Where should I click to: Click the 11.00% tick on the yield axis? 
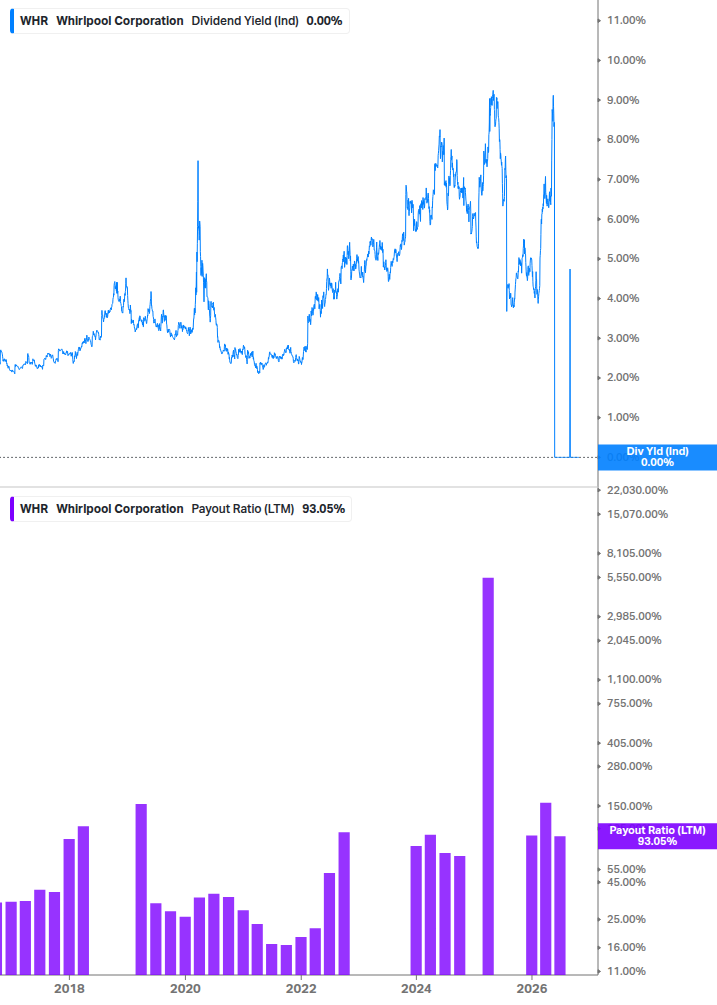pyautogui.click(x=626, y=21)
